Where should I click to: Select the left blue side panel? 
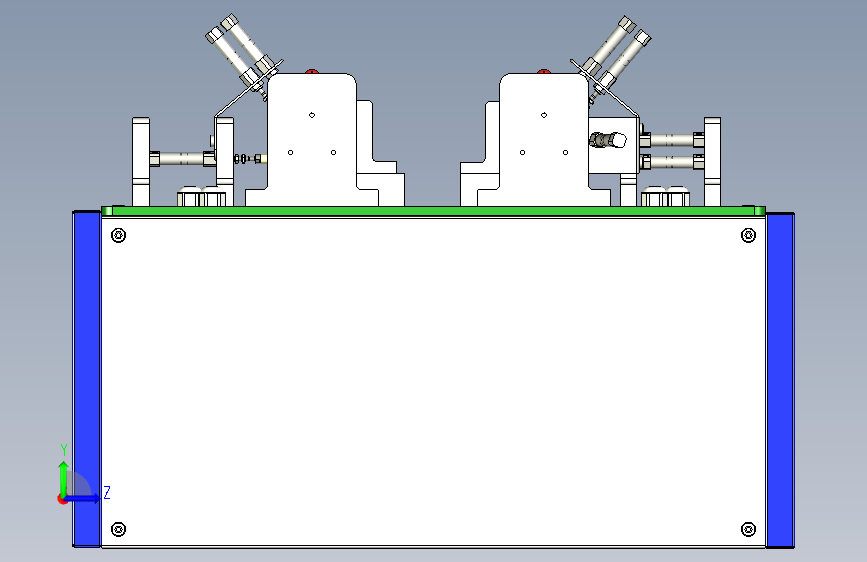pos(87,379)
